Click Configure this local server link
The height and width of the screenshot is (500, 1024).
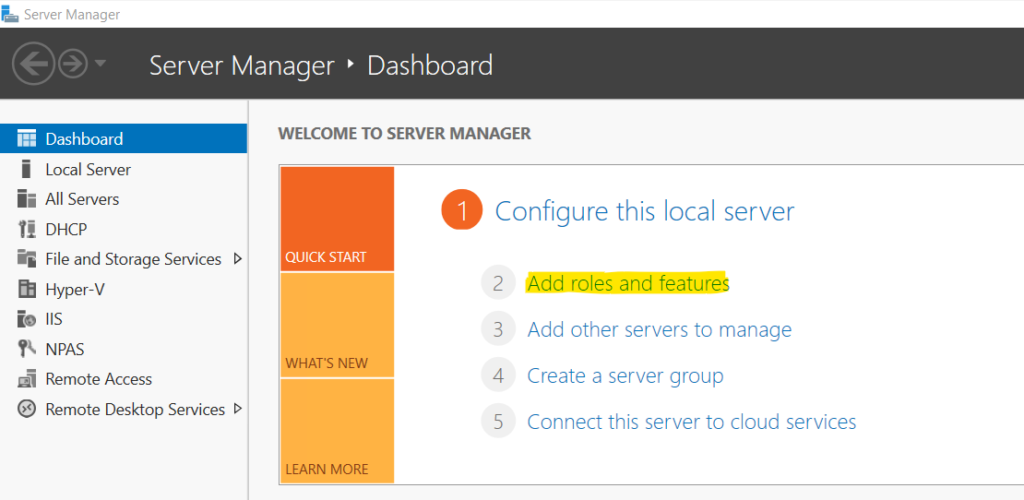645,211
